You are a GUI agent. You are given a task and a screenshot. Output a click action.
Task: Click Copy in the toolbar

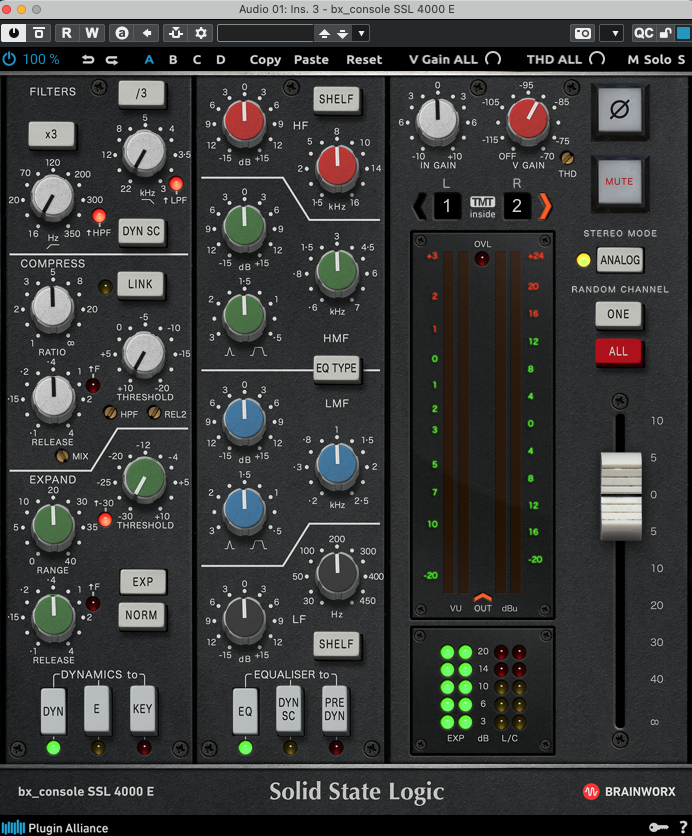pyautogui.click(x=265, y=60)
